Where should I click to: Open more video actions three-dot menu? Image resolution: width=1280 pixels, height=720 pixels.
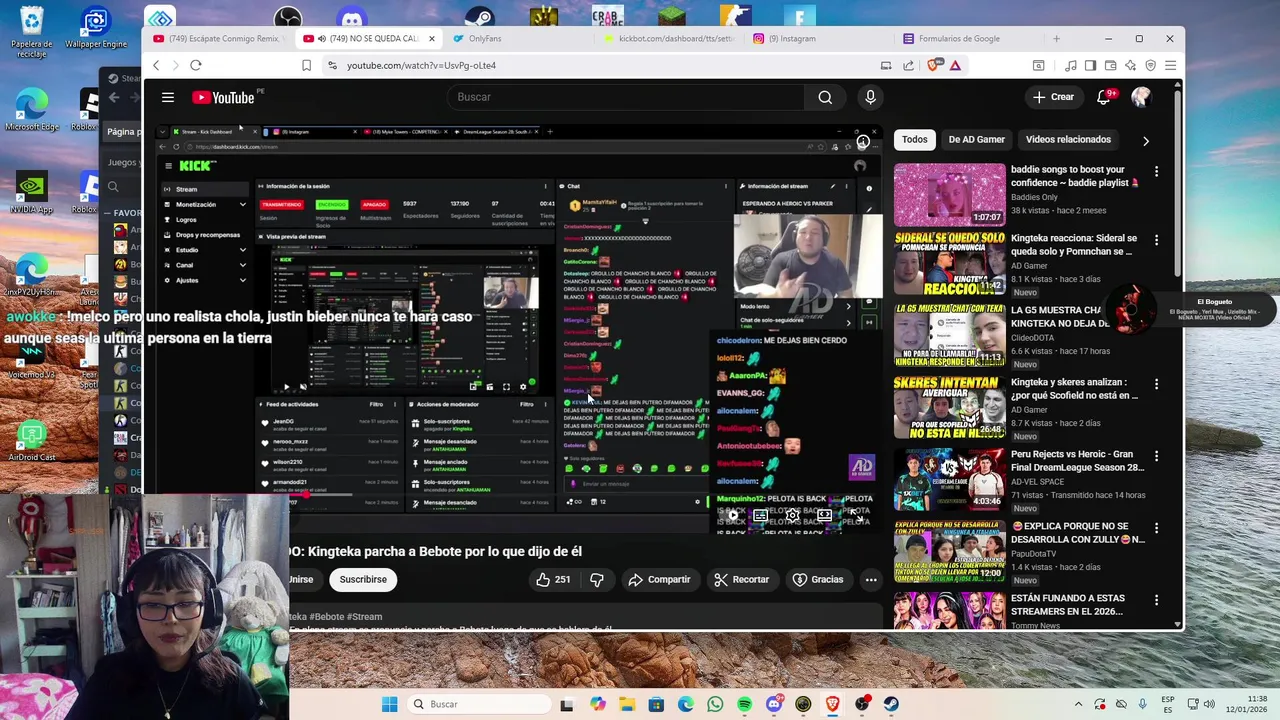[x=871, y=579]
